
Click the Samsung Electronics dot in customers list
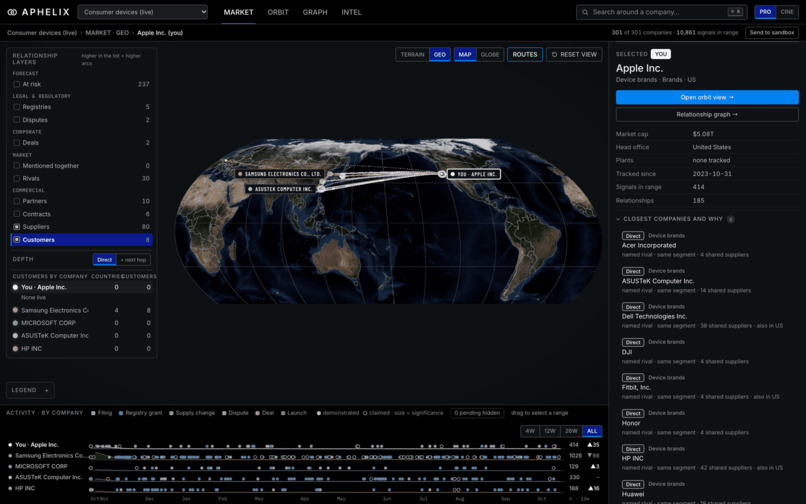click(15, 310)
